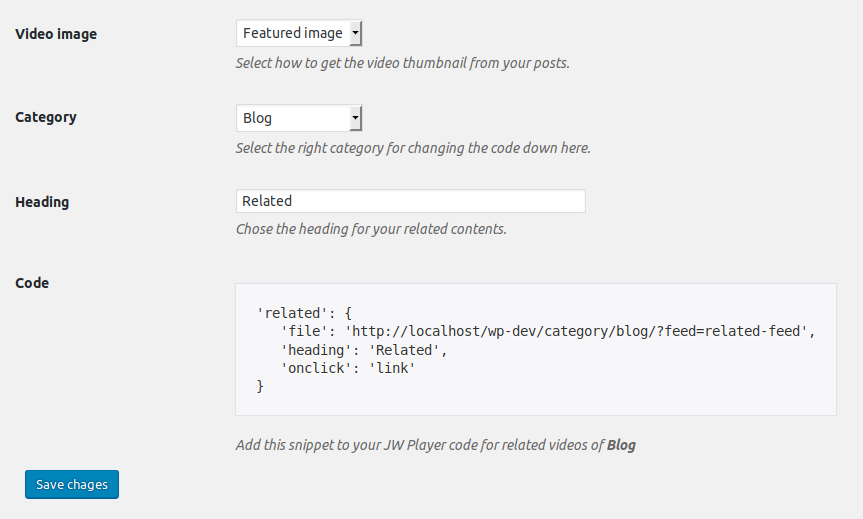Click the arrow on Featured image select
This screenshot has width=863, height=519.
pyautogui.click(x=356, y=33)
